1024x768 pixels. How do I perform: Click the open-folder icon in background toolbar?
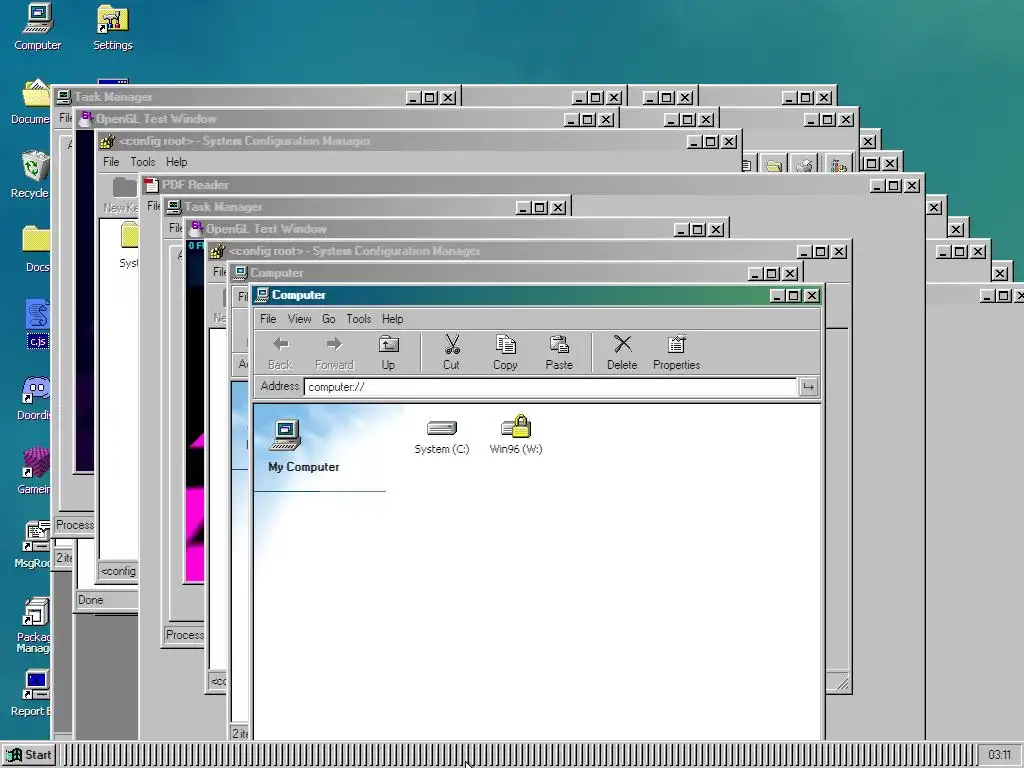pyautogui.click(x=774, y=165)
